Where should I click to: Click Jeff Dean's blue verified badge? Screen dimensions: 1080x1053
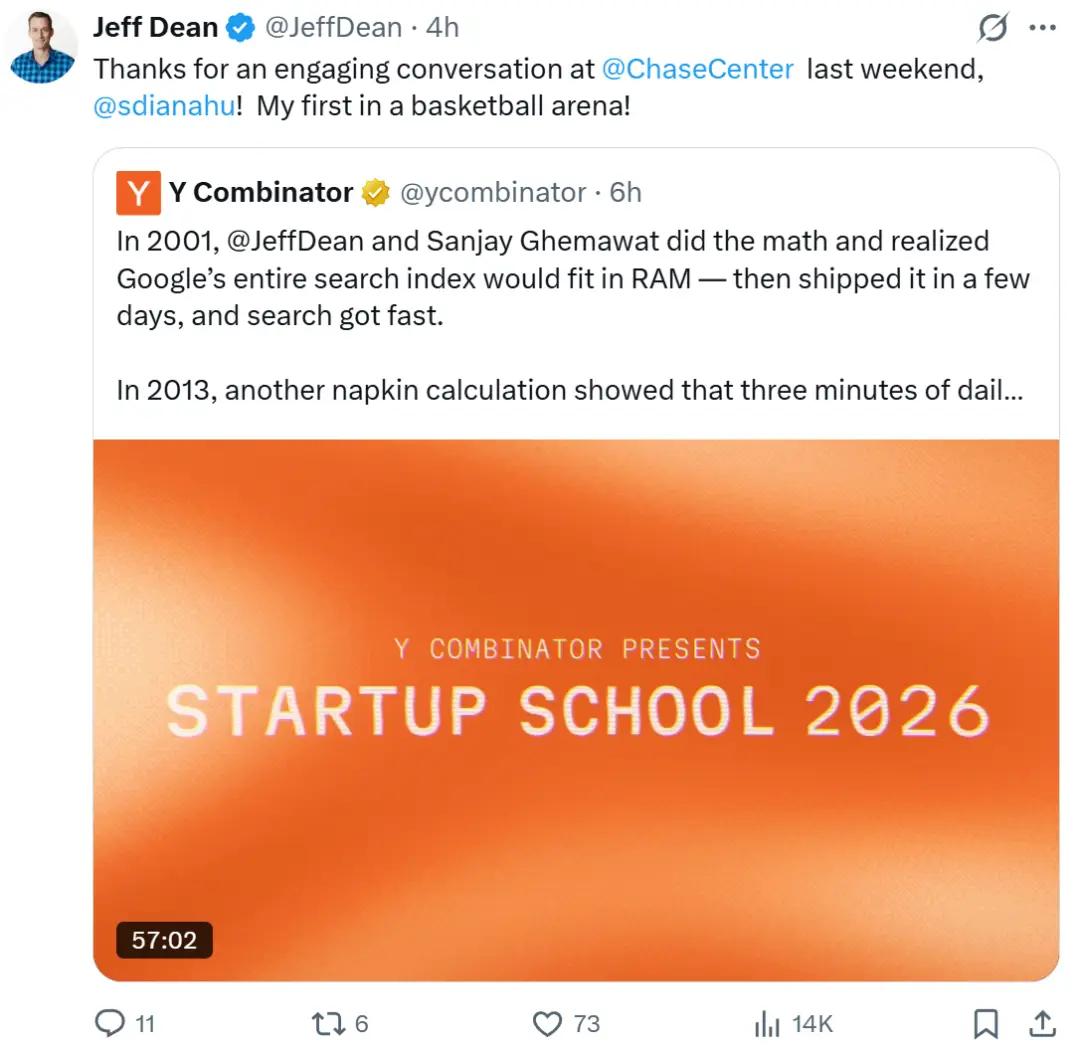tap(240, 28)
